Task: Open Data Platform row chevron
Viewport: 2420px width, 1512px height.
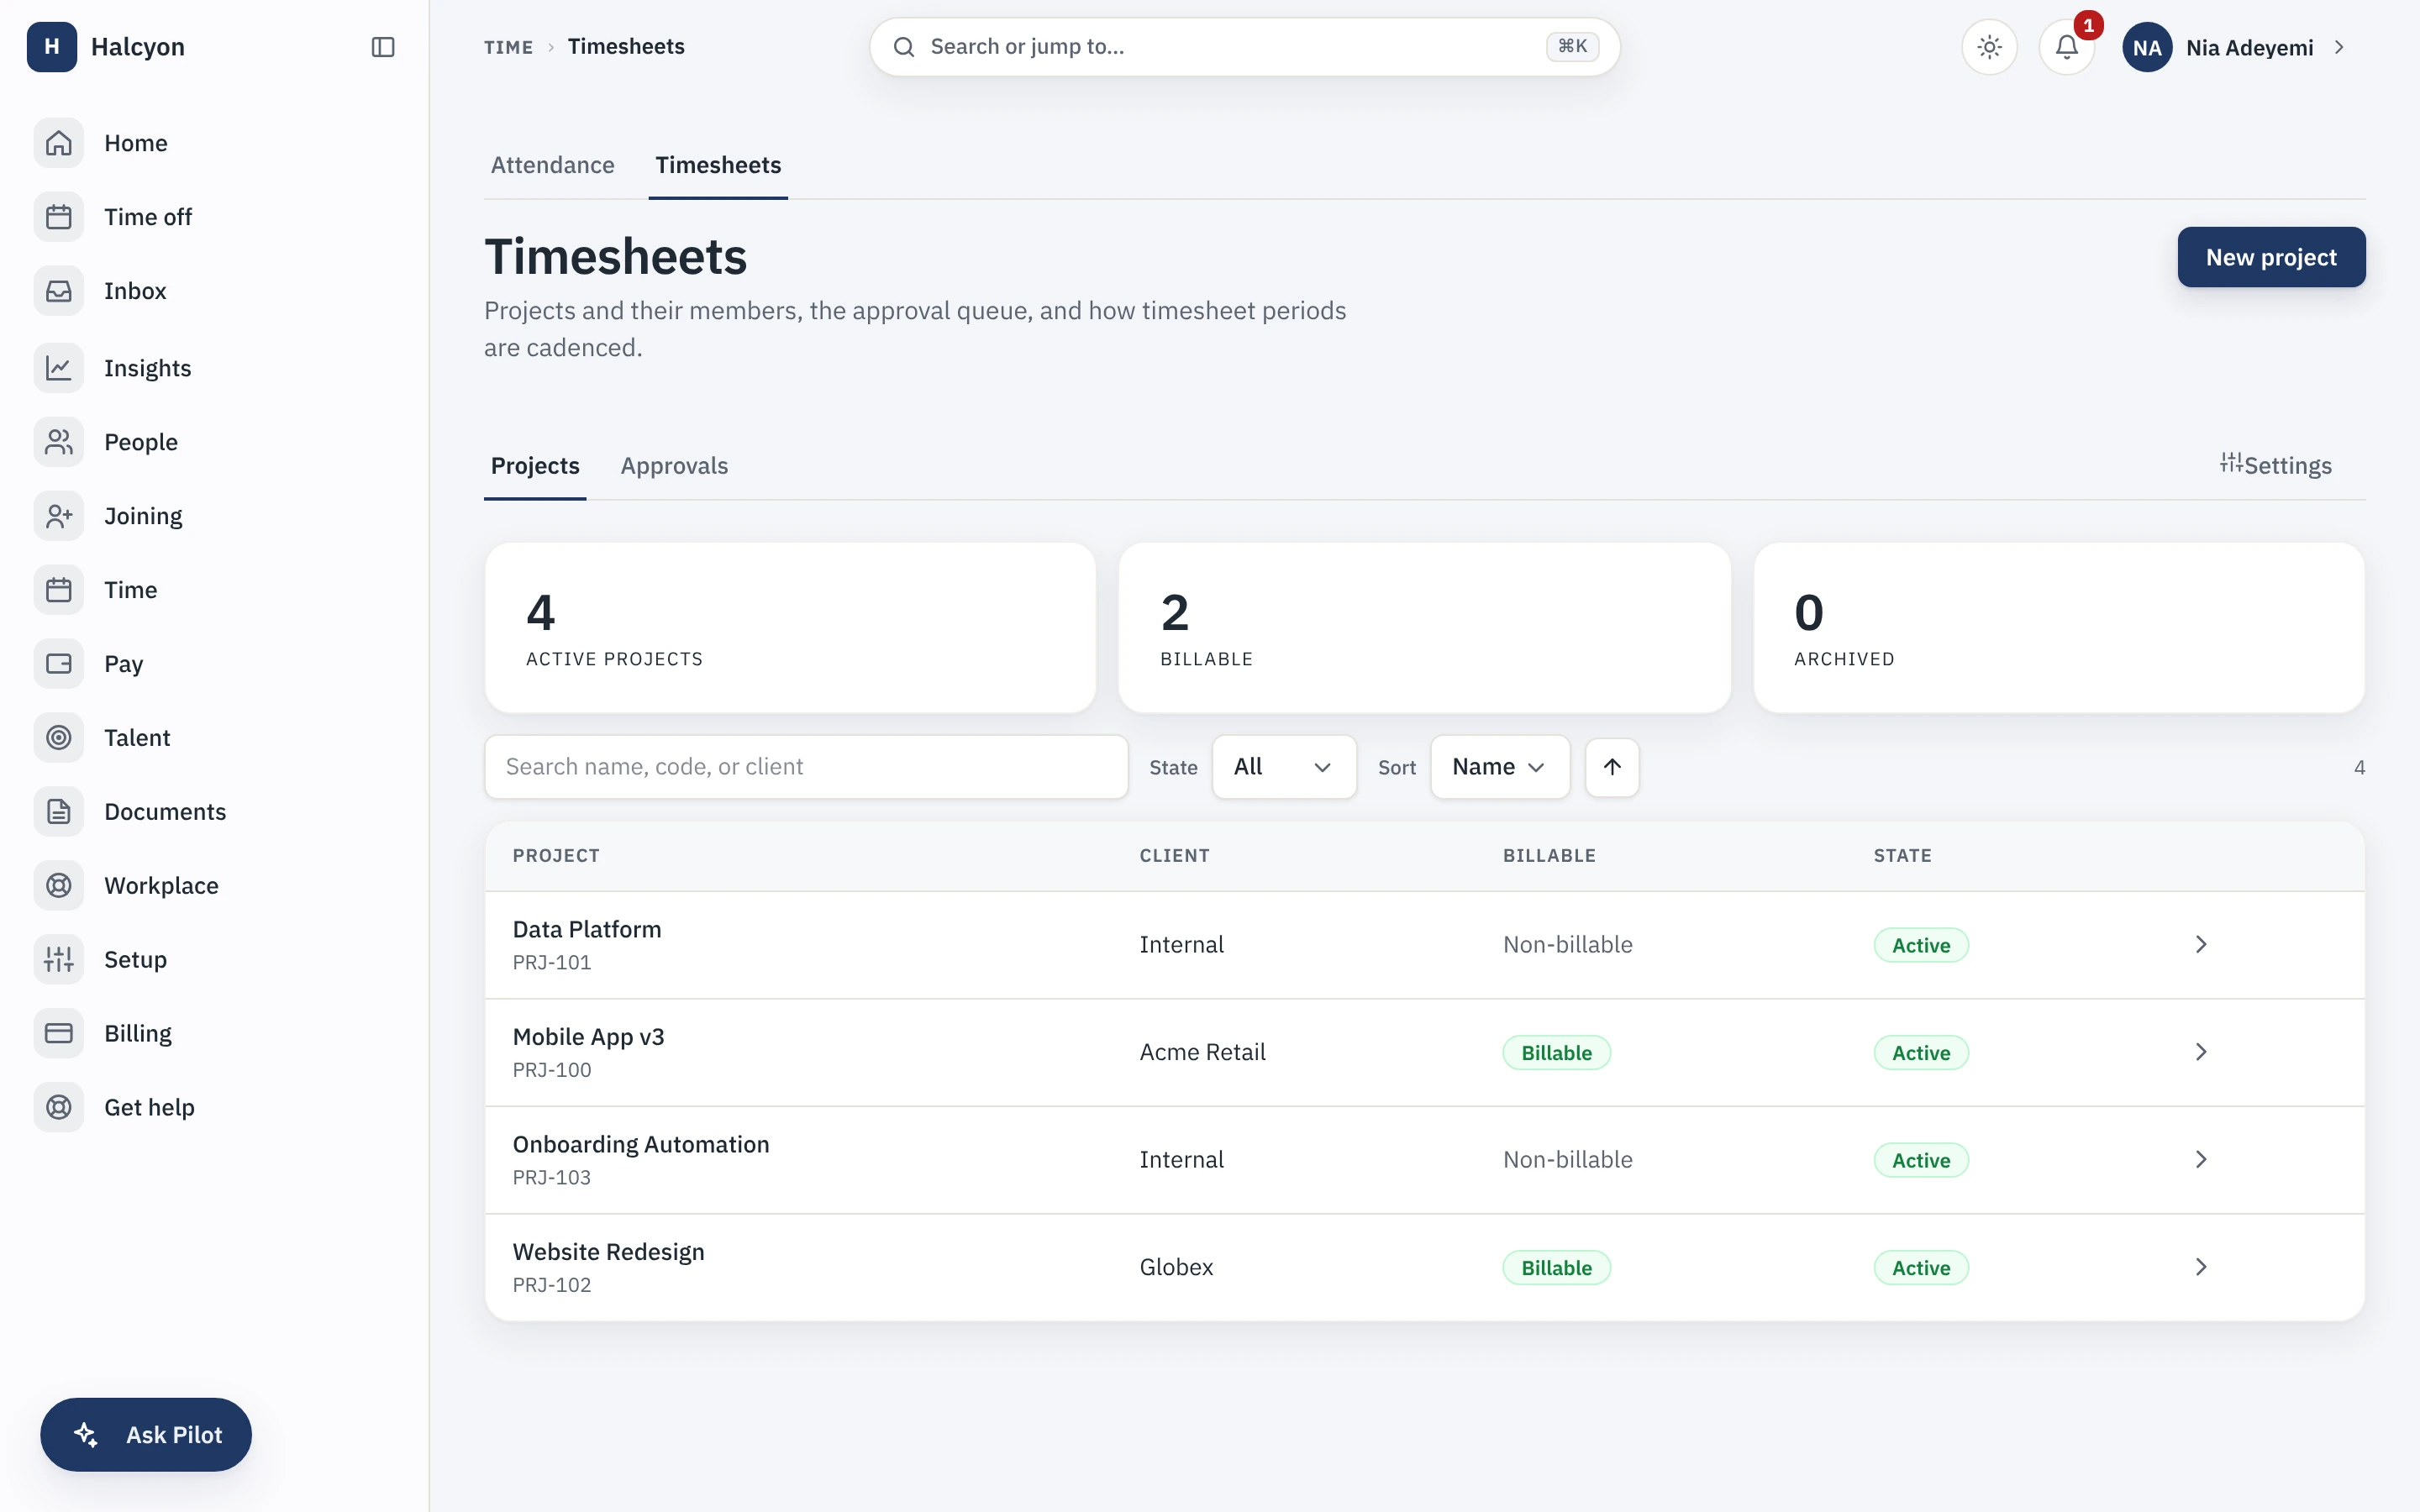Action: pos(2201,945)
